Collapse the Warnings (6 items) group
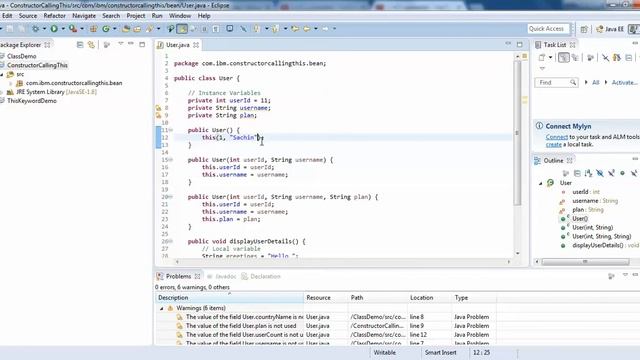Screen dimensions: 640x360 click(x=161, y=308)
